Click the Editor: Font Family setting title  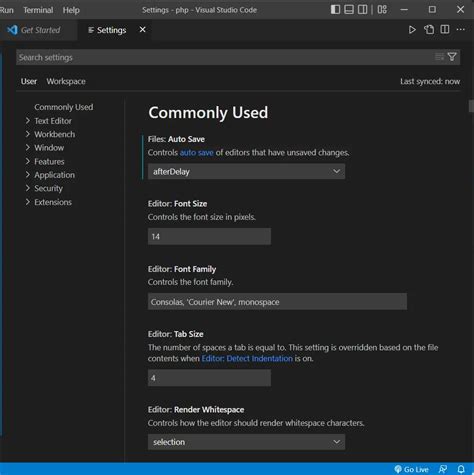pyautogui.click(x=182, y=269)
